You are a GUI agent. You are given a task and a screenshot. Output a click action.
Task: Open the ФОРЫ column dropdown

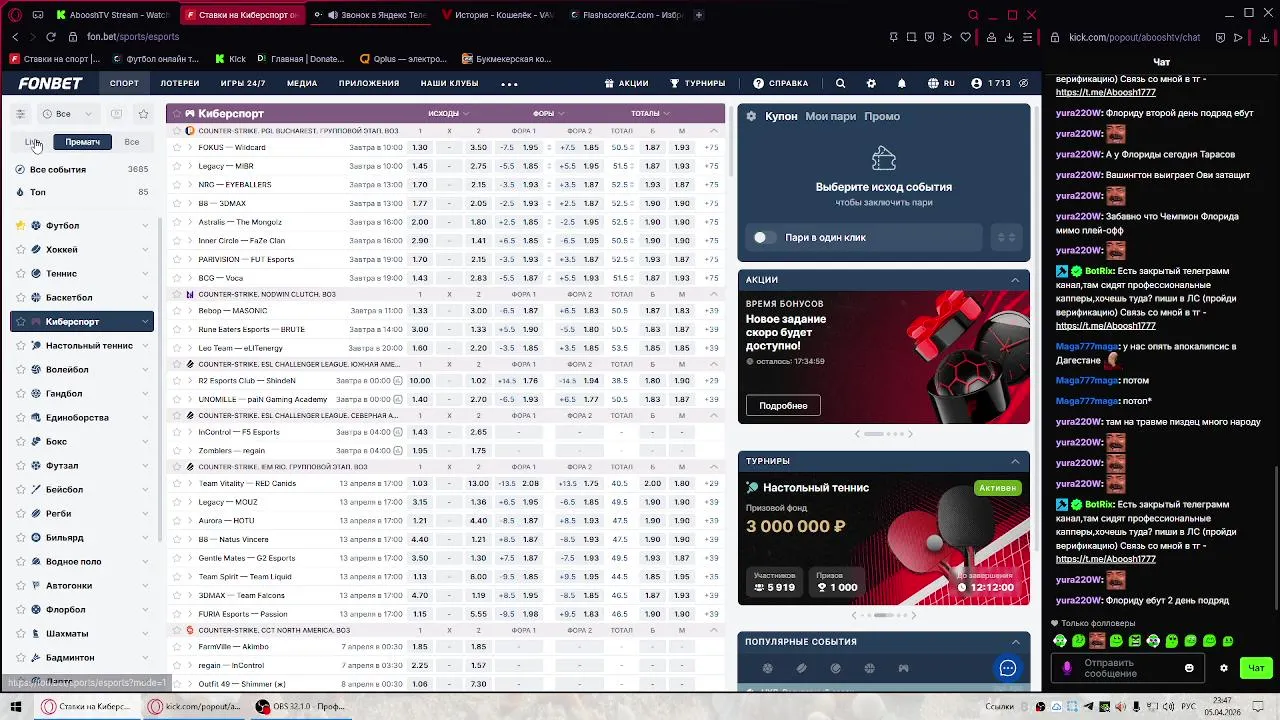click(548, 113)
